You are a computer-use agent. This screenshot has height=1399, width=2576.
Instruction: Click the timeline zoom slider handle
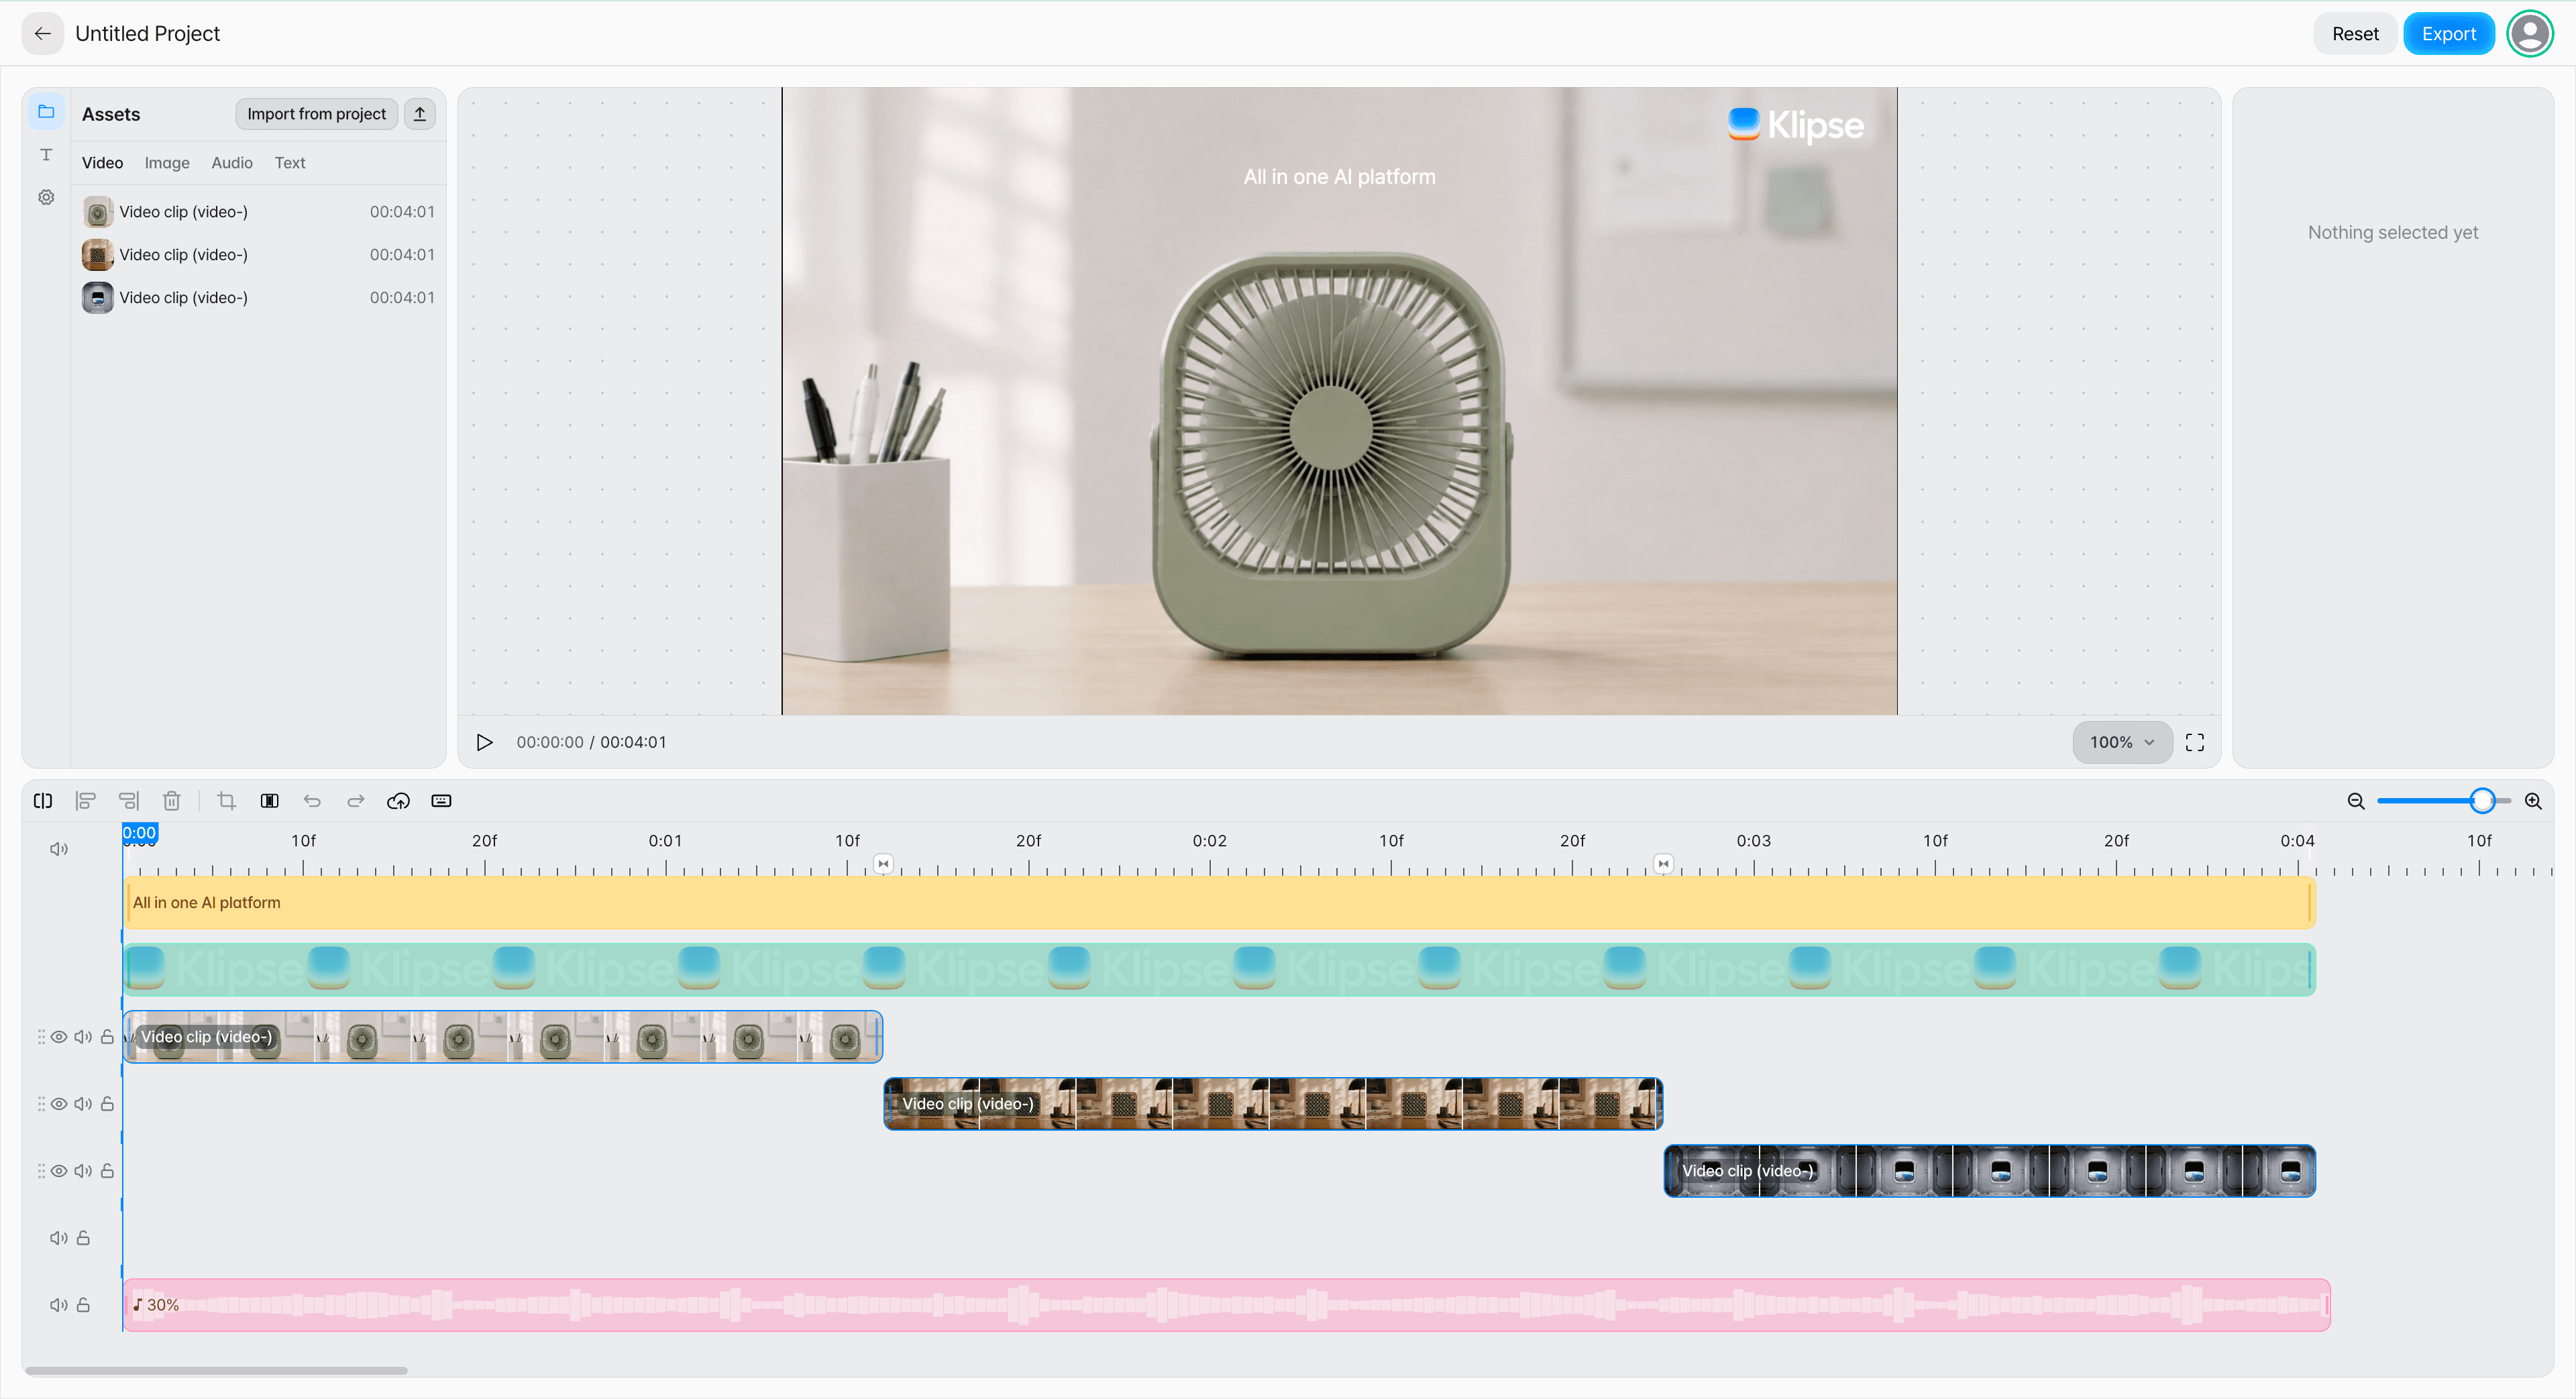pyautogui.click(x=2482, y=801)
